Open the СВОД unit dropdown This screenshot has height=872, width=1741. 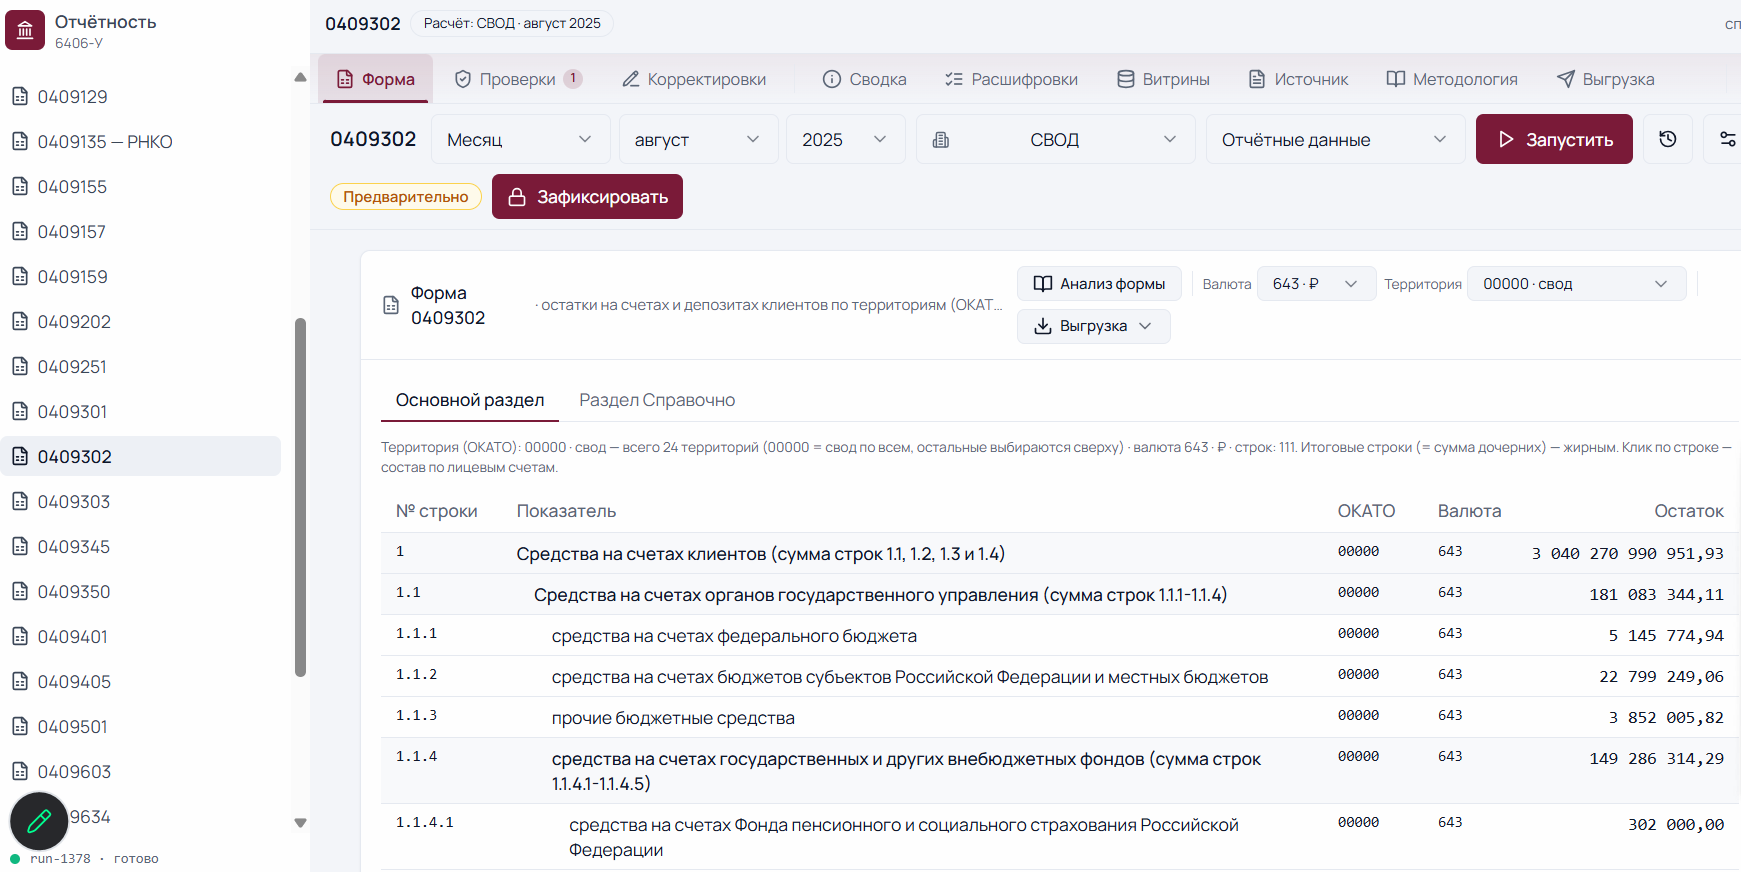[x=1055, y=139]
